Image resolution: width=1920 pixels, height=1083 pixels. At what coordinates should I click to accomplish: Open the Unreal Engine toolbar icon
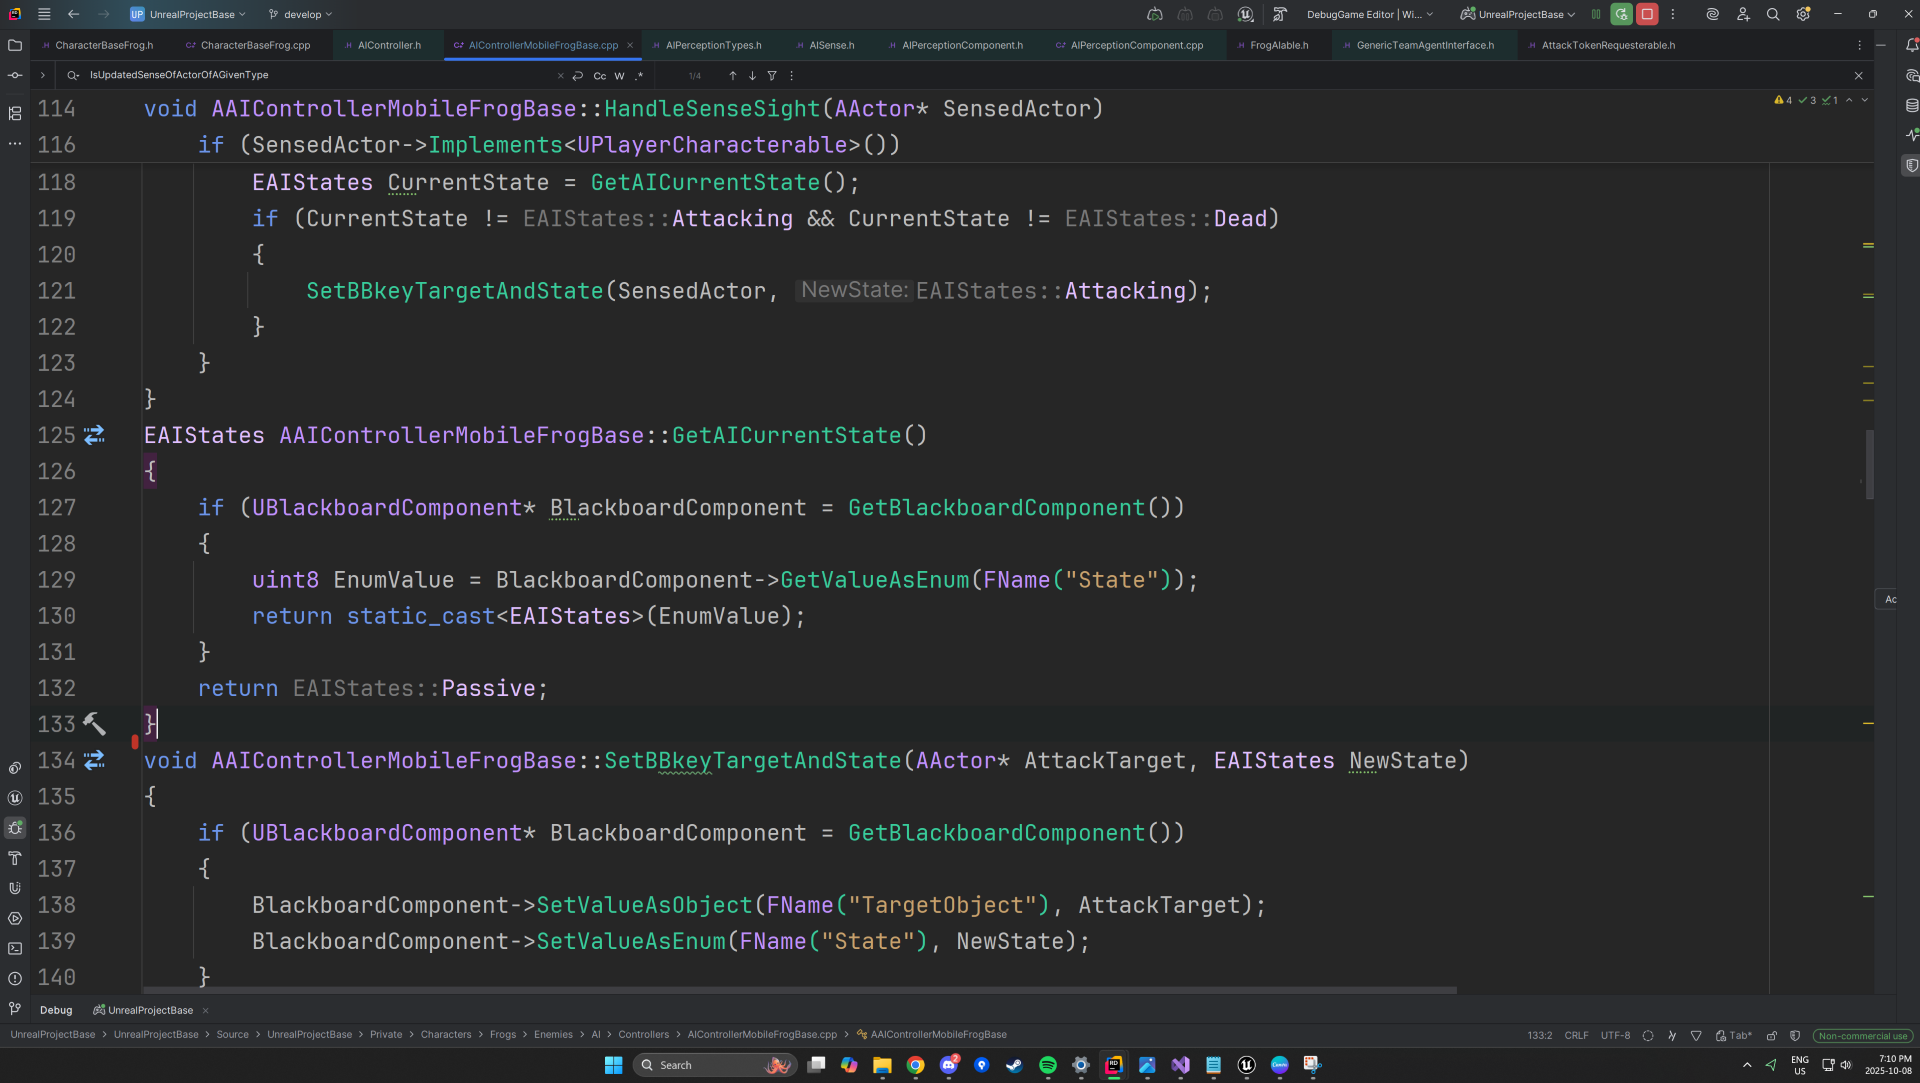pos(1245,14)
